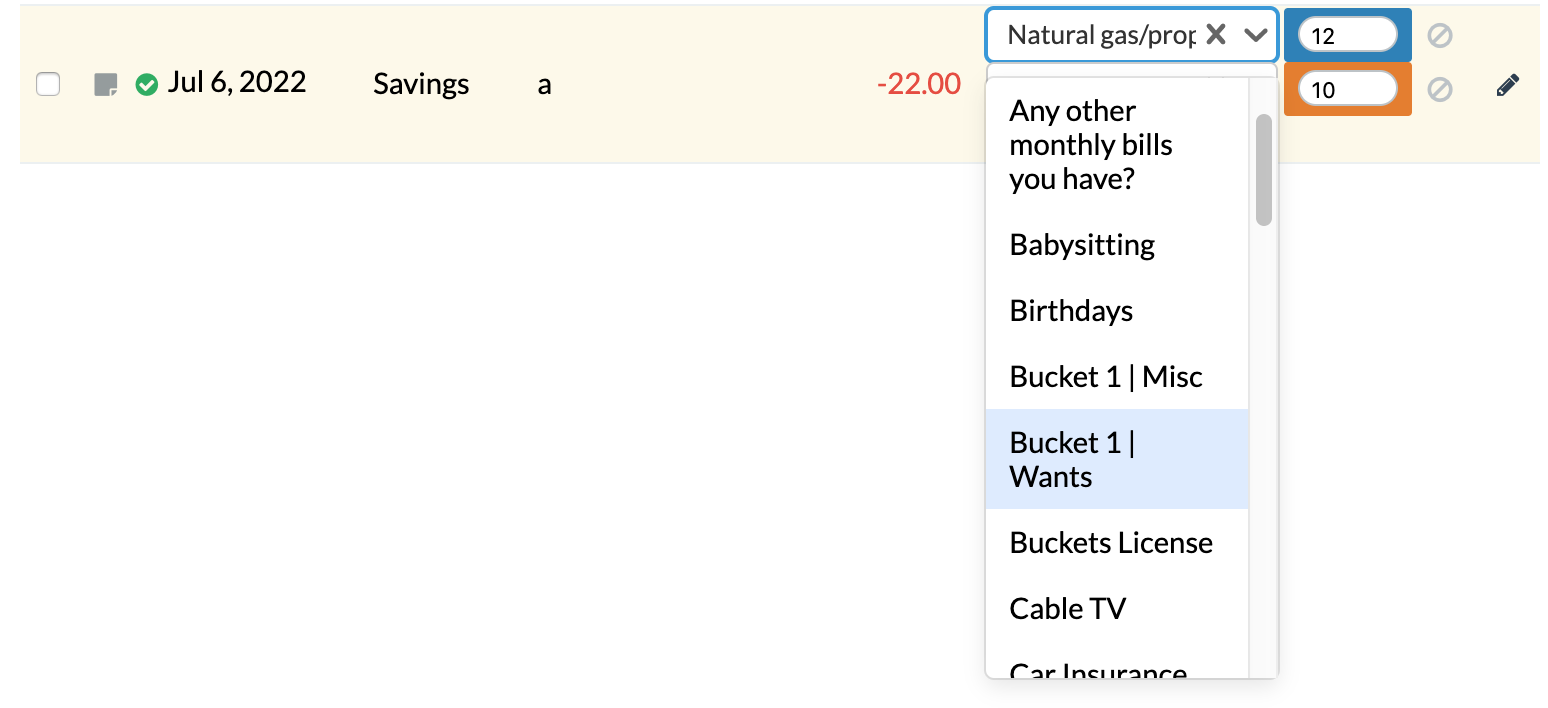Choose the Birthdays category option
This screenshot has height=708, width=1548.
1070,311
